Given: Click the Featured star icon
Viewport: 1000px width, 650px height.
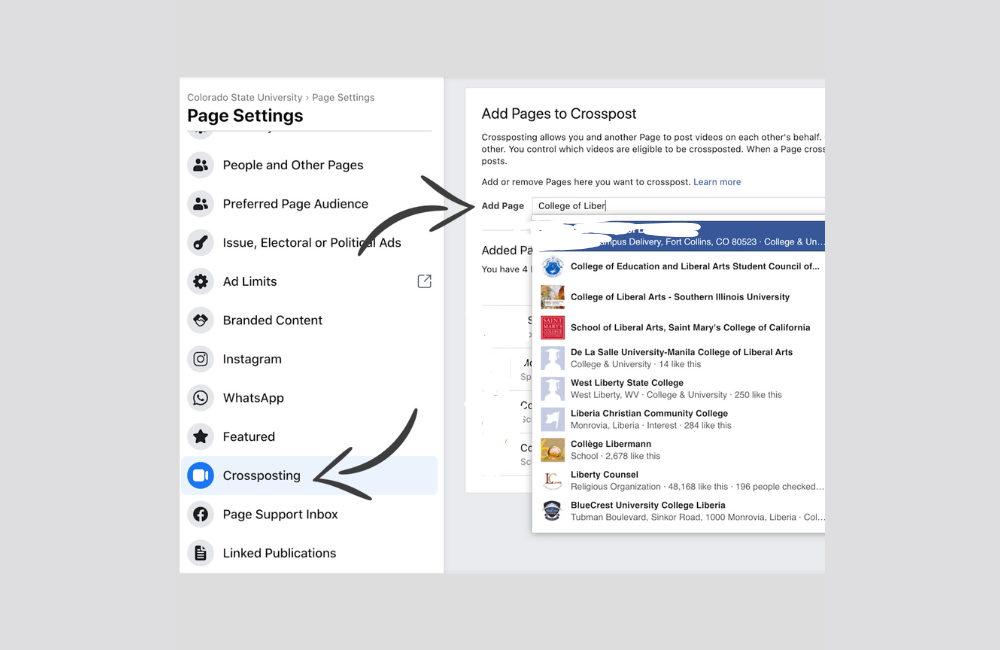Looking at the screenshot, I should point(201,437).
